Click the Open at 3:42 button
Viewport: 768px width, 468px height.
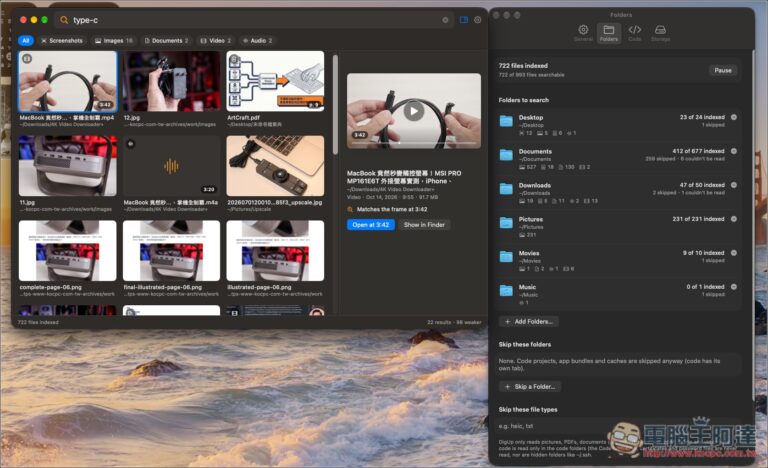pyautogui.click(x=371, y=225)
